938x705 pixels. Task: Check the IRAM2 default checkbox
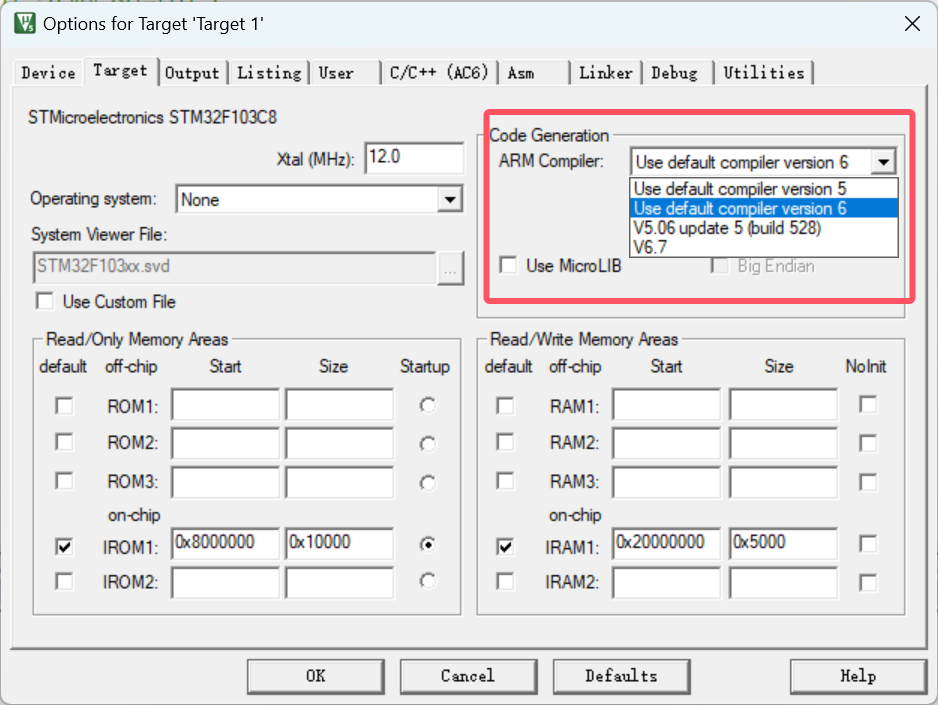[x=505, y=581]
